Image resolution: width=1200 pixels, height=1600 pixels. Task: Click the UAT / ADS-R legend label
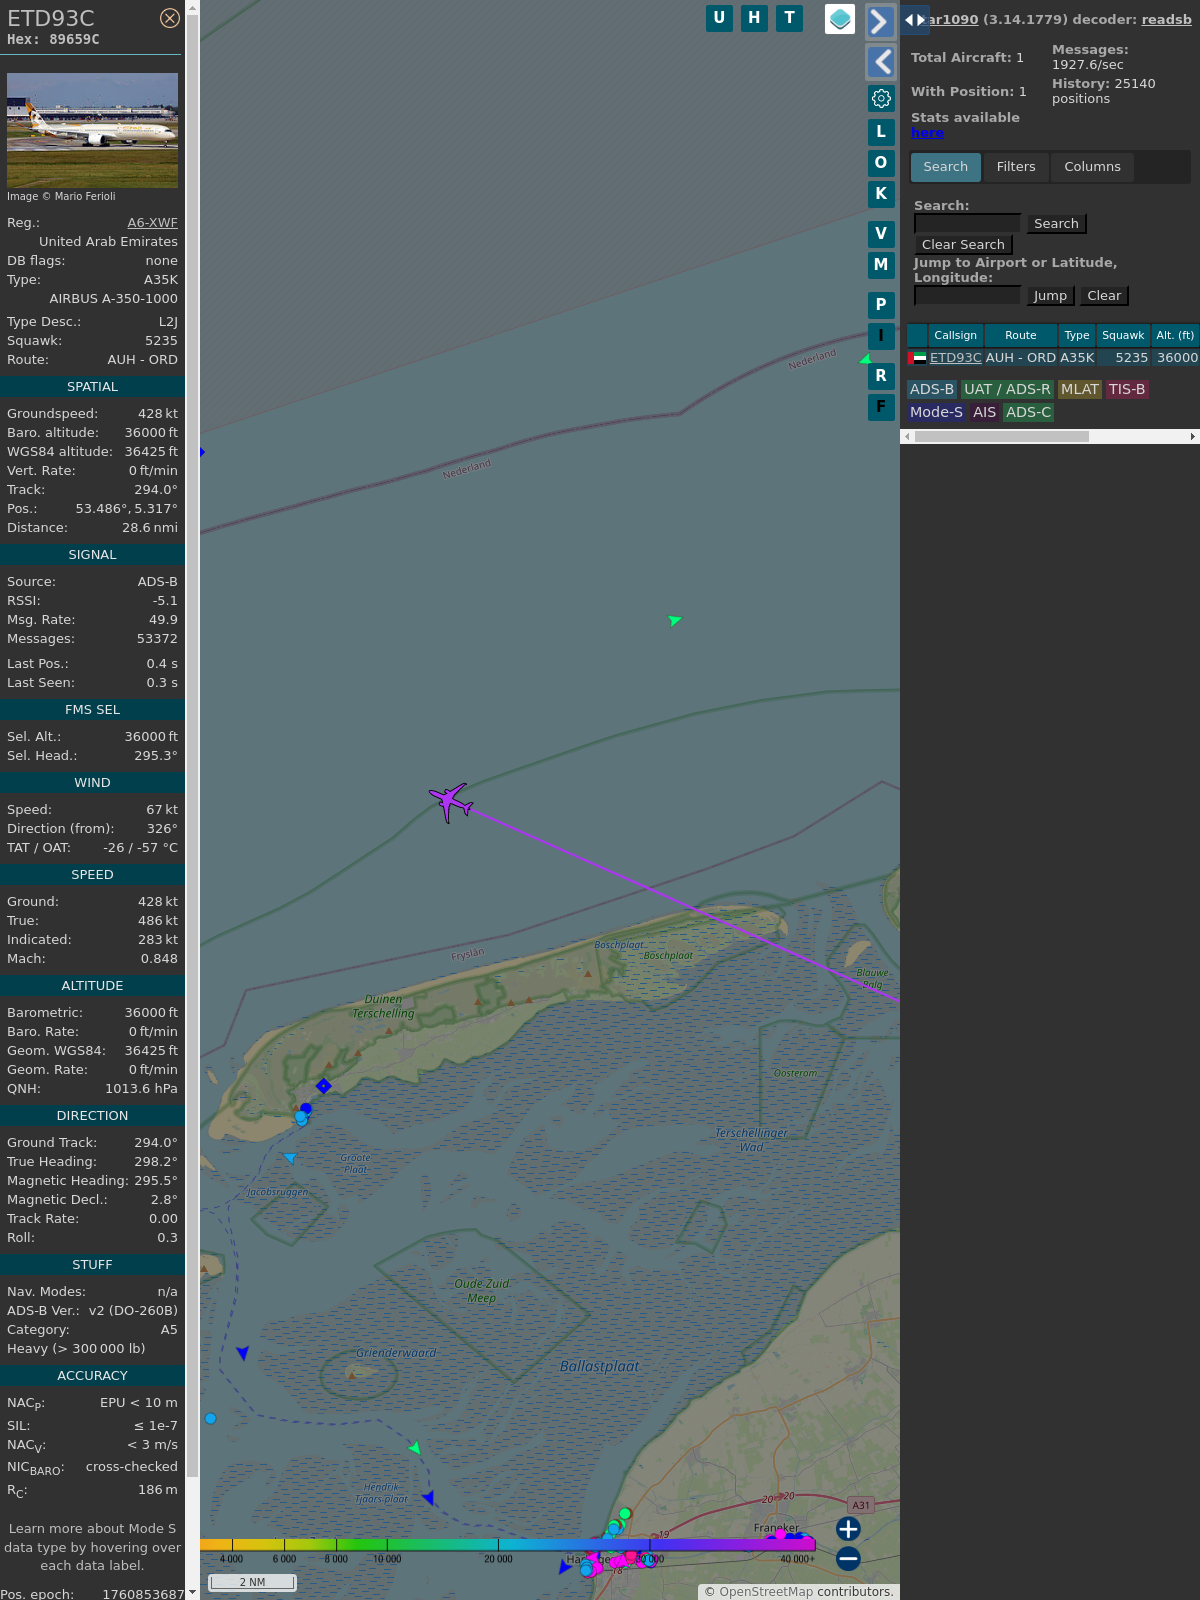(1007, 390)
